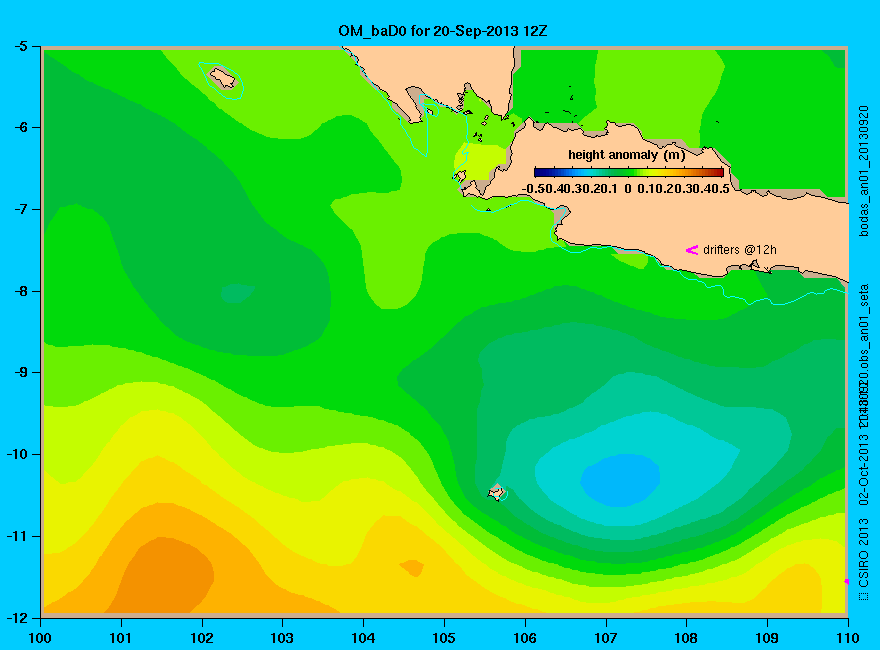
Task: Click the y-axis label -6
Action: (20, 127)
